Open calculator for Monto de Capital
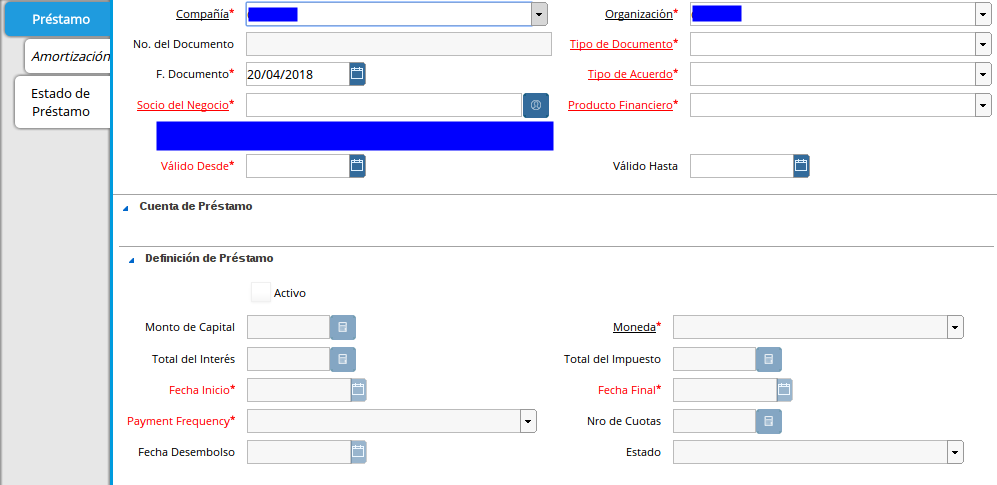Image resolution: width=997 pixels, height=485 pixels. click(343, 328)
